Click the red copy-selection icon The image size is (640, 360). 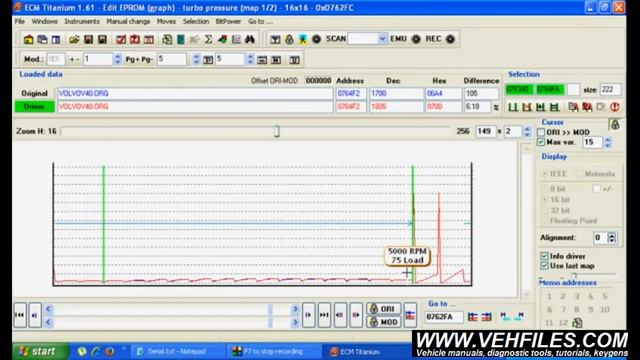pyautogui.click(x=587, y=107)
